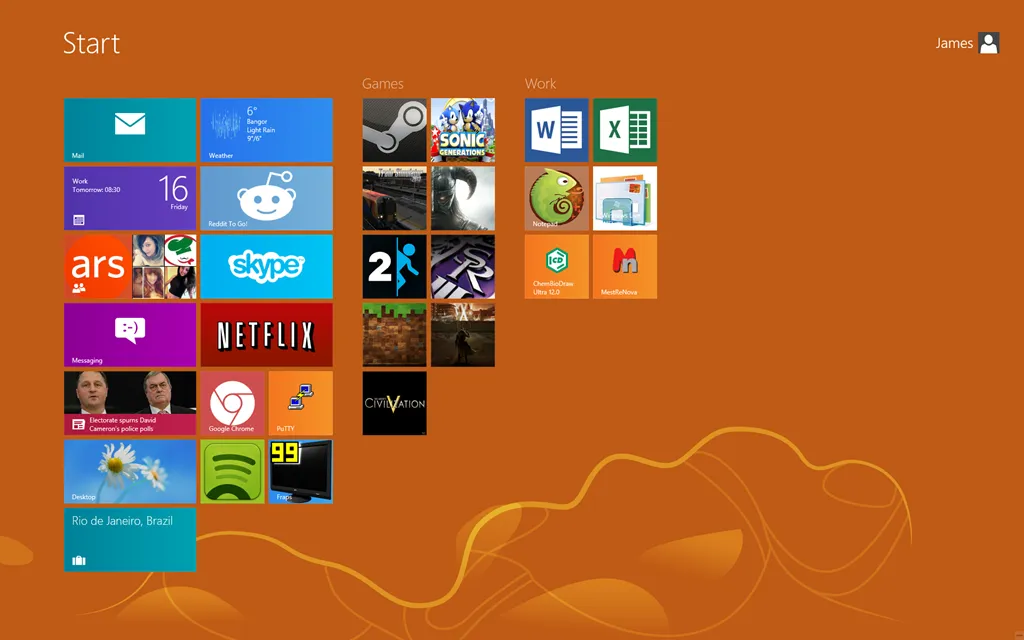Open ChemBioDraw Ultra 12.0
The width and height of the screenshot is (1024, 640).
point(556,267)
